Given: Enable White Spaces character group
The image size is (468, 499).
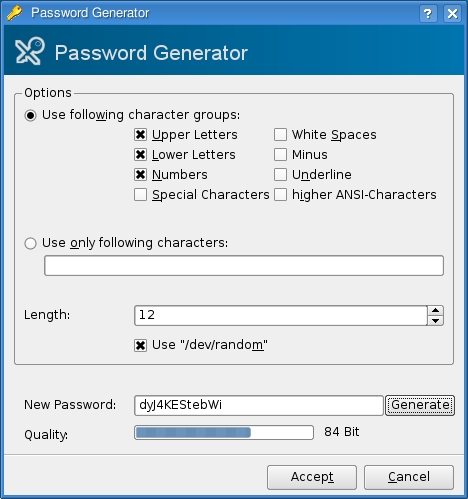Looking at the screenshot, I should [x=280, y=134].
